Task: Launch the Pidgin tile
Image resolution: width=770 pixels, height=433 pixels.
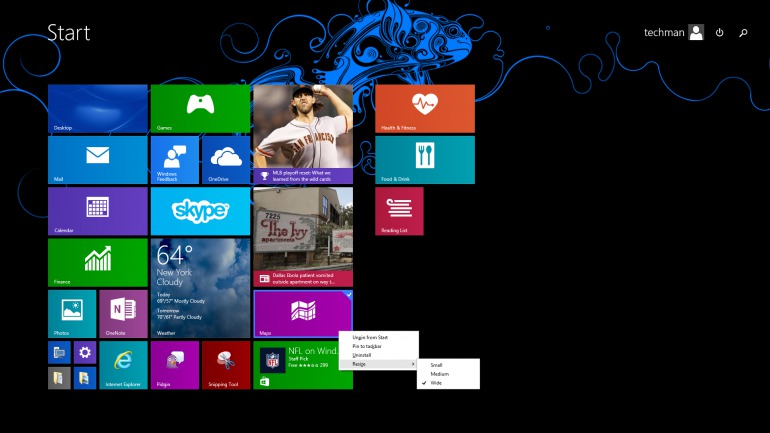Action: (175, 365)
